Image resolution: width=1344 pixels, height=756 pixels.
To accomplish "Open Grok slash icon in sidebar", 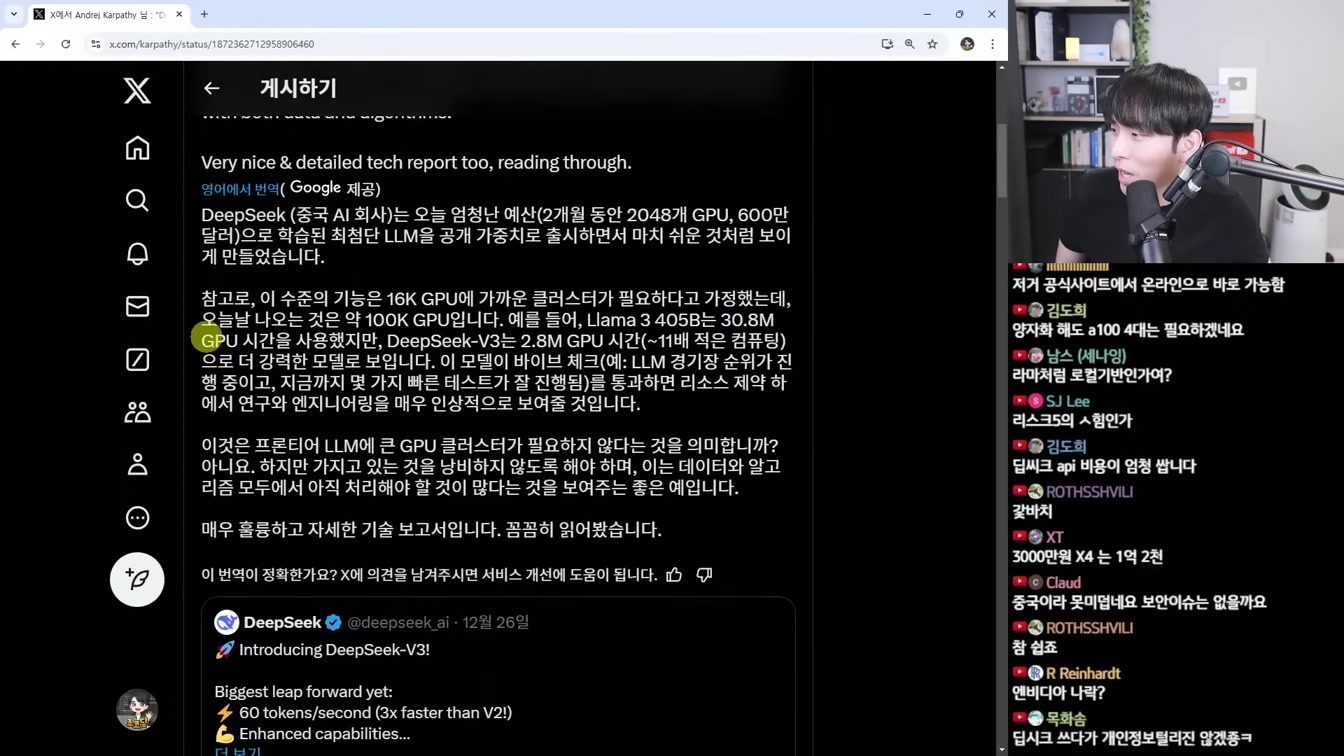I will (x=137, y=359).
